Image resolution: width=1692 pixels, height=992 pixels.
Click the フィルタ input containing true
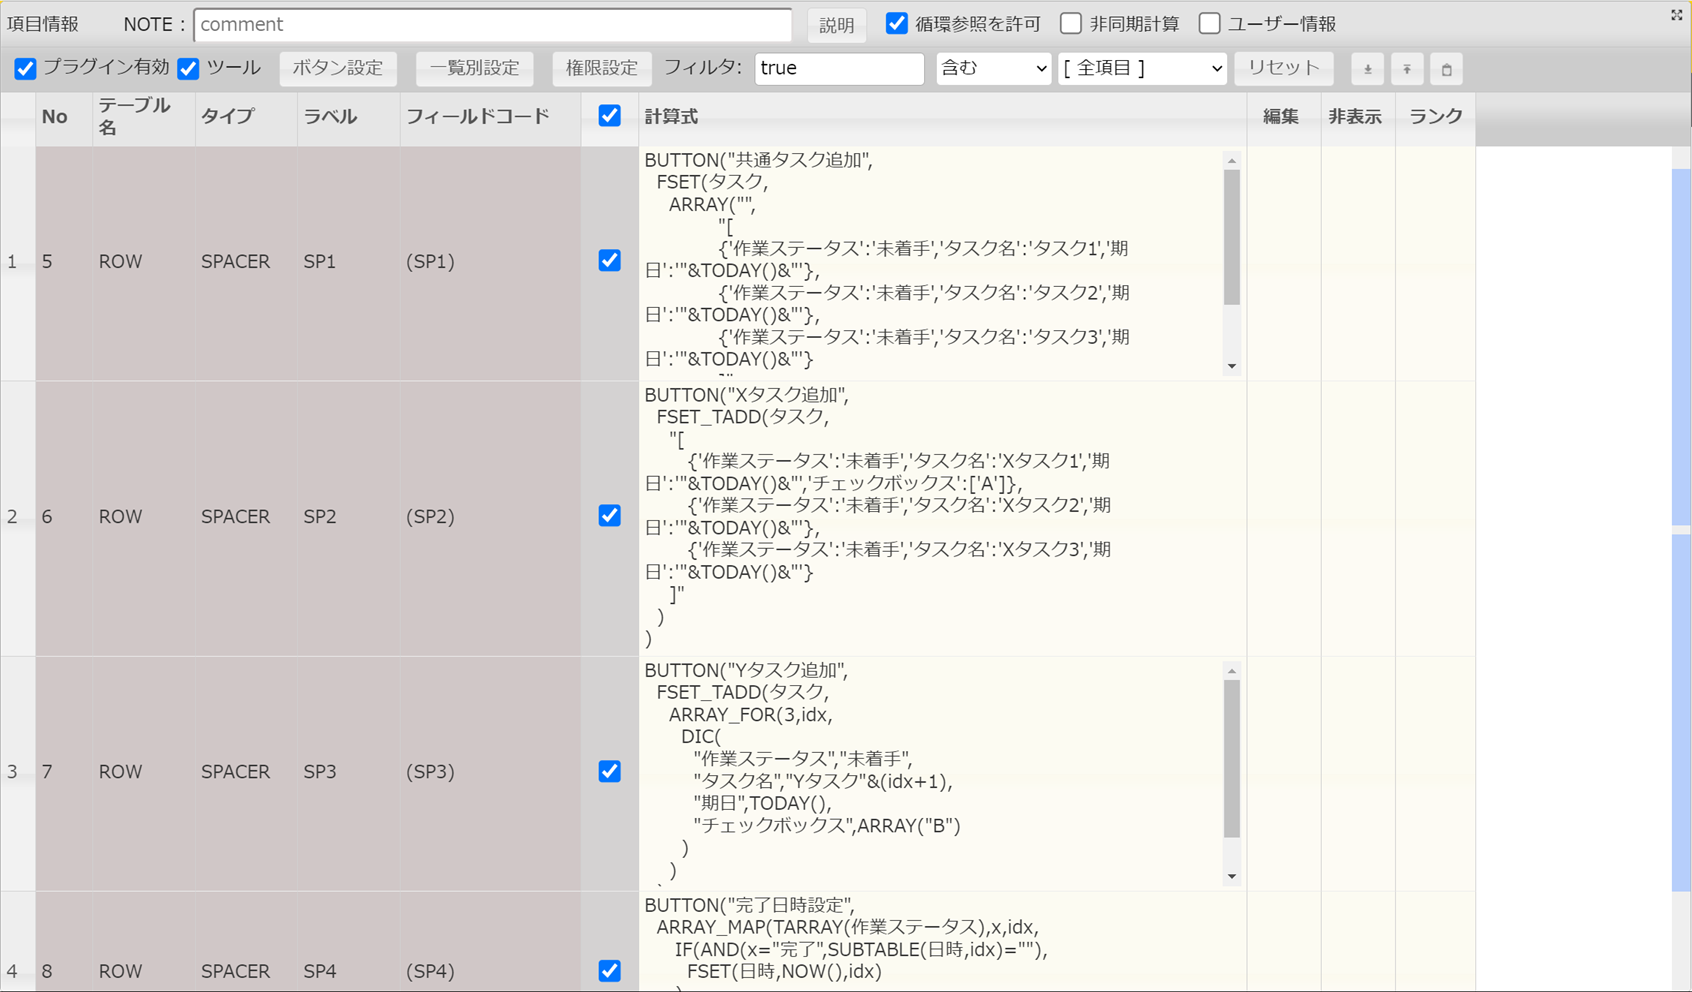pos(839,68)
